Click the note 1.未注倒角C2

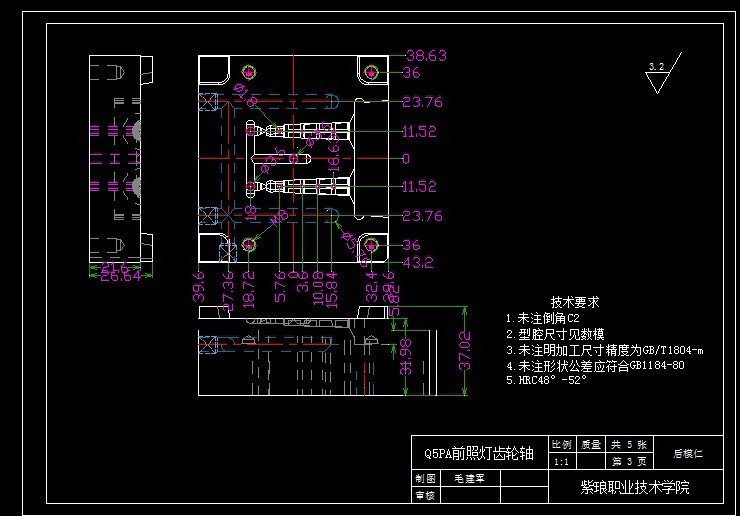coord(542,318)
